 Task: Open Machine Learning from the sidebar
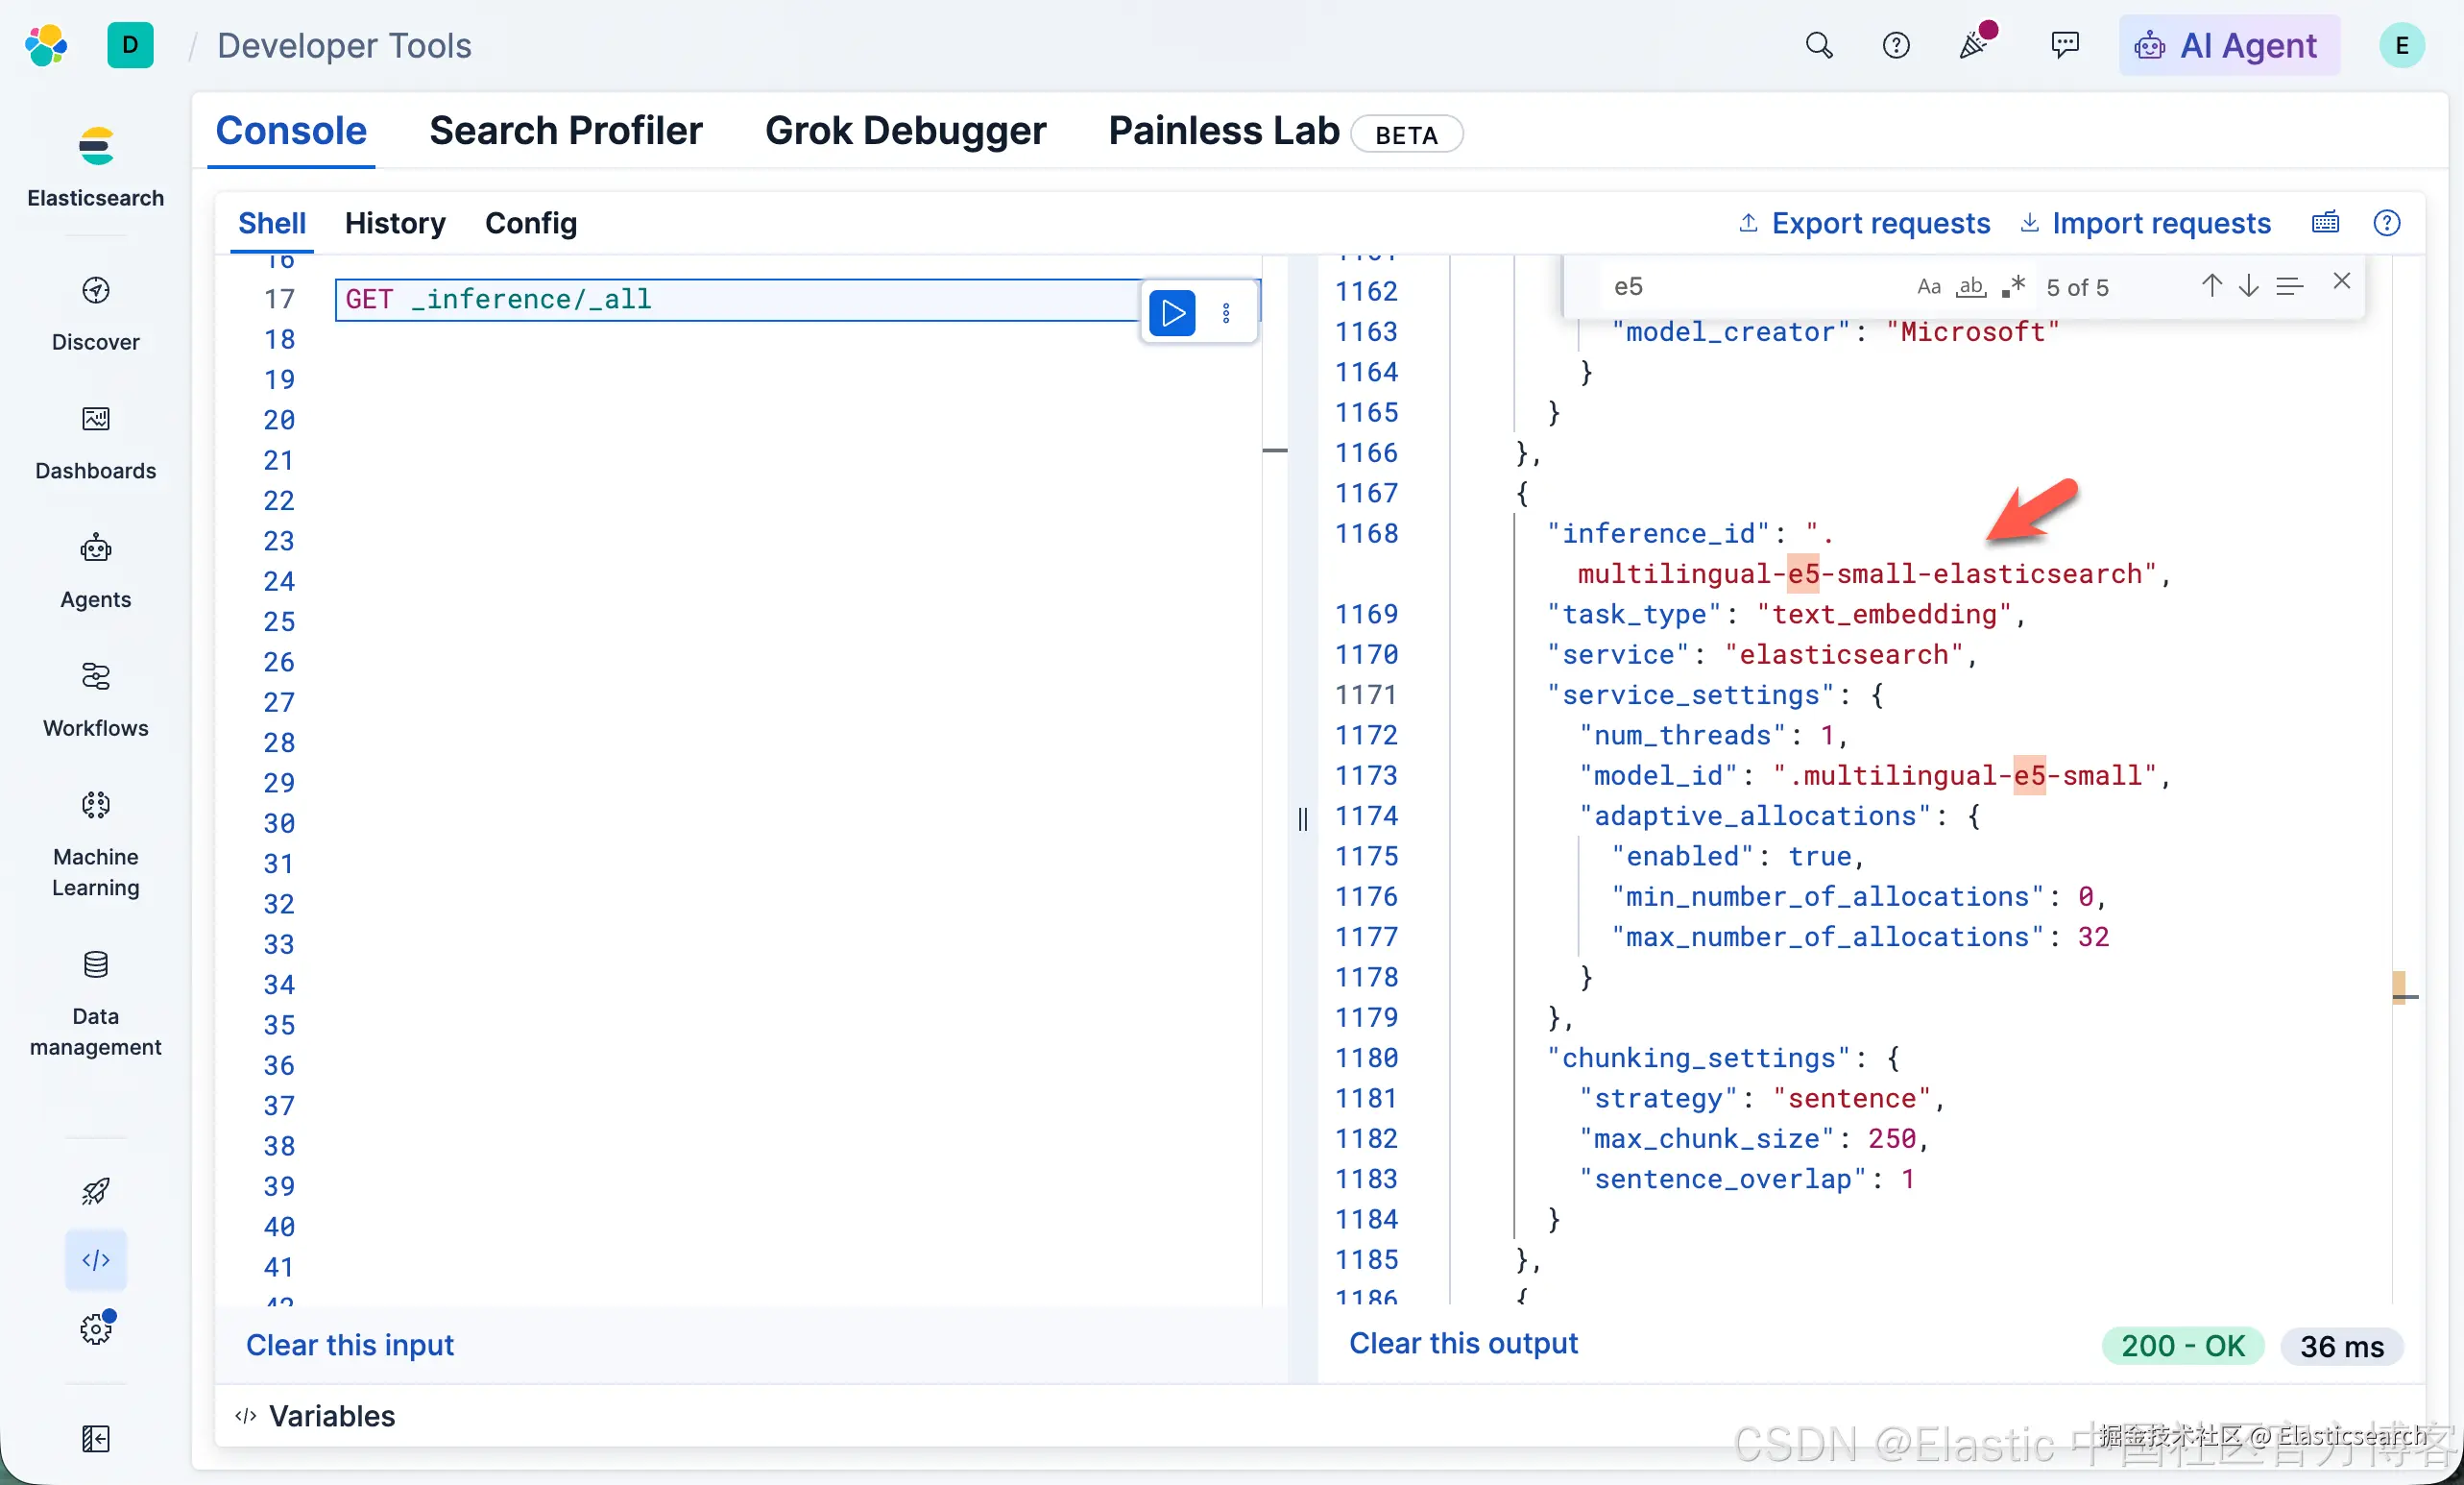[96, 845]
